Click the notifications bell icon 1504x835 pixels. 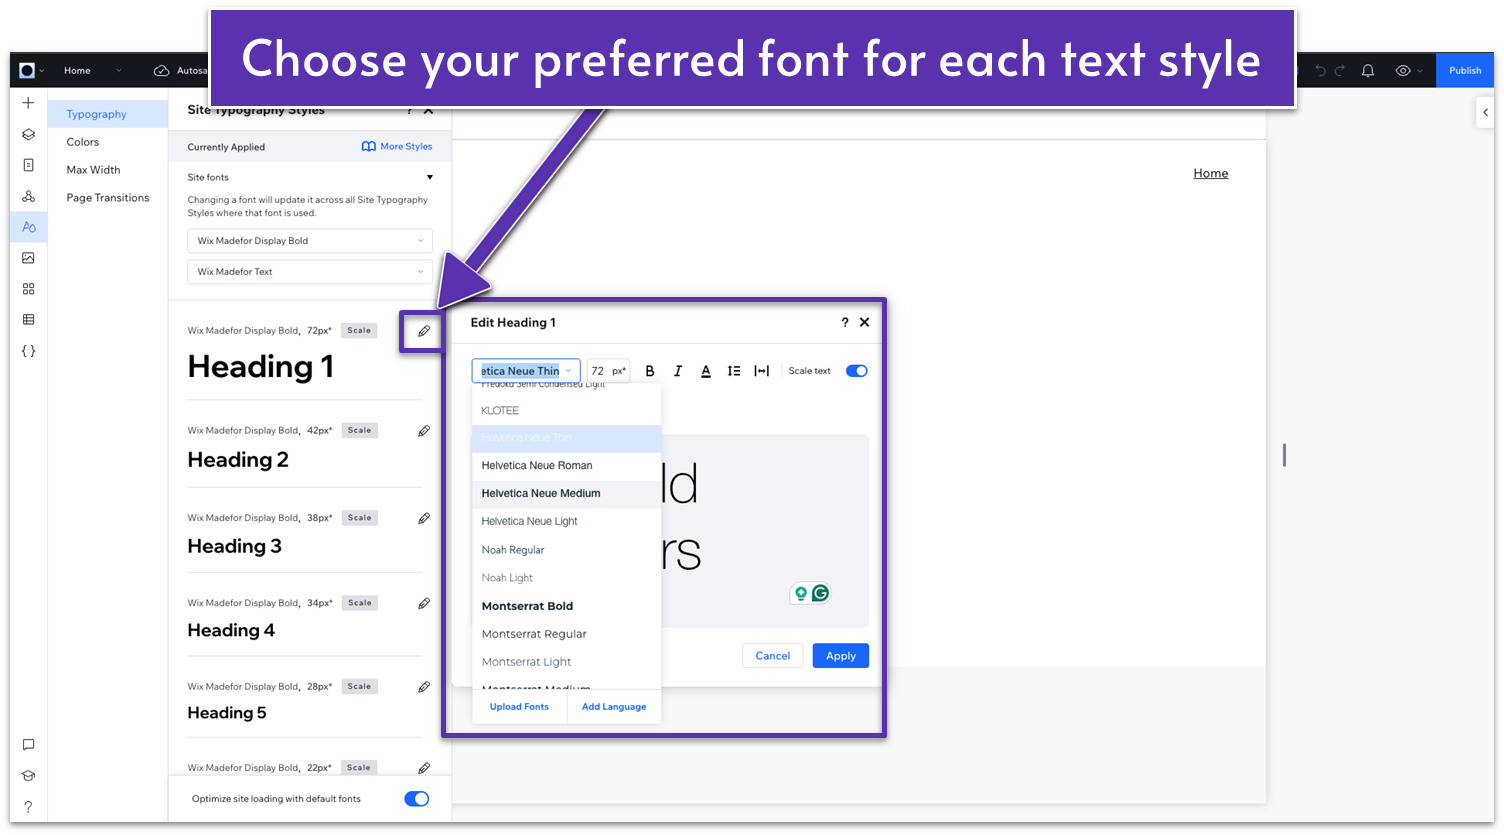[x=1368, y=71]
